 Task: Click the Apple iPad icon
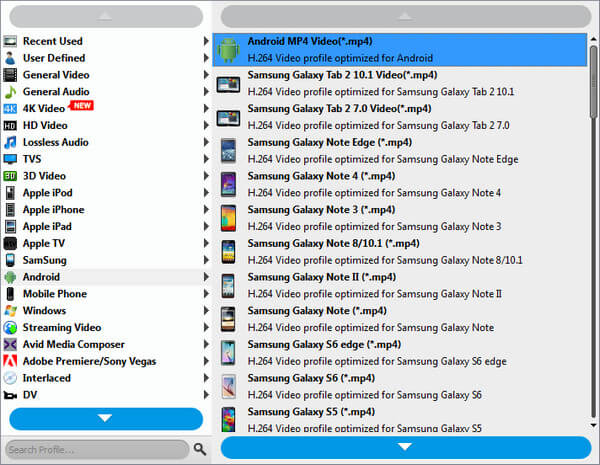[10, 227]
